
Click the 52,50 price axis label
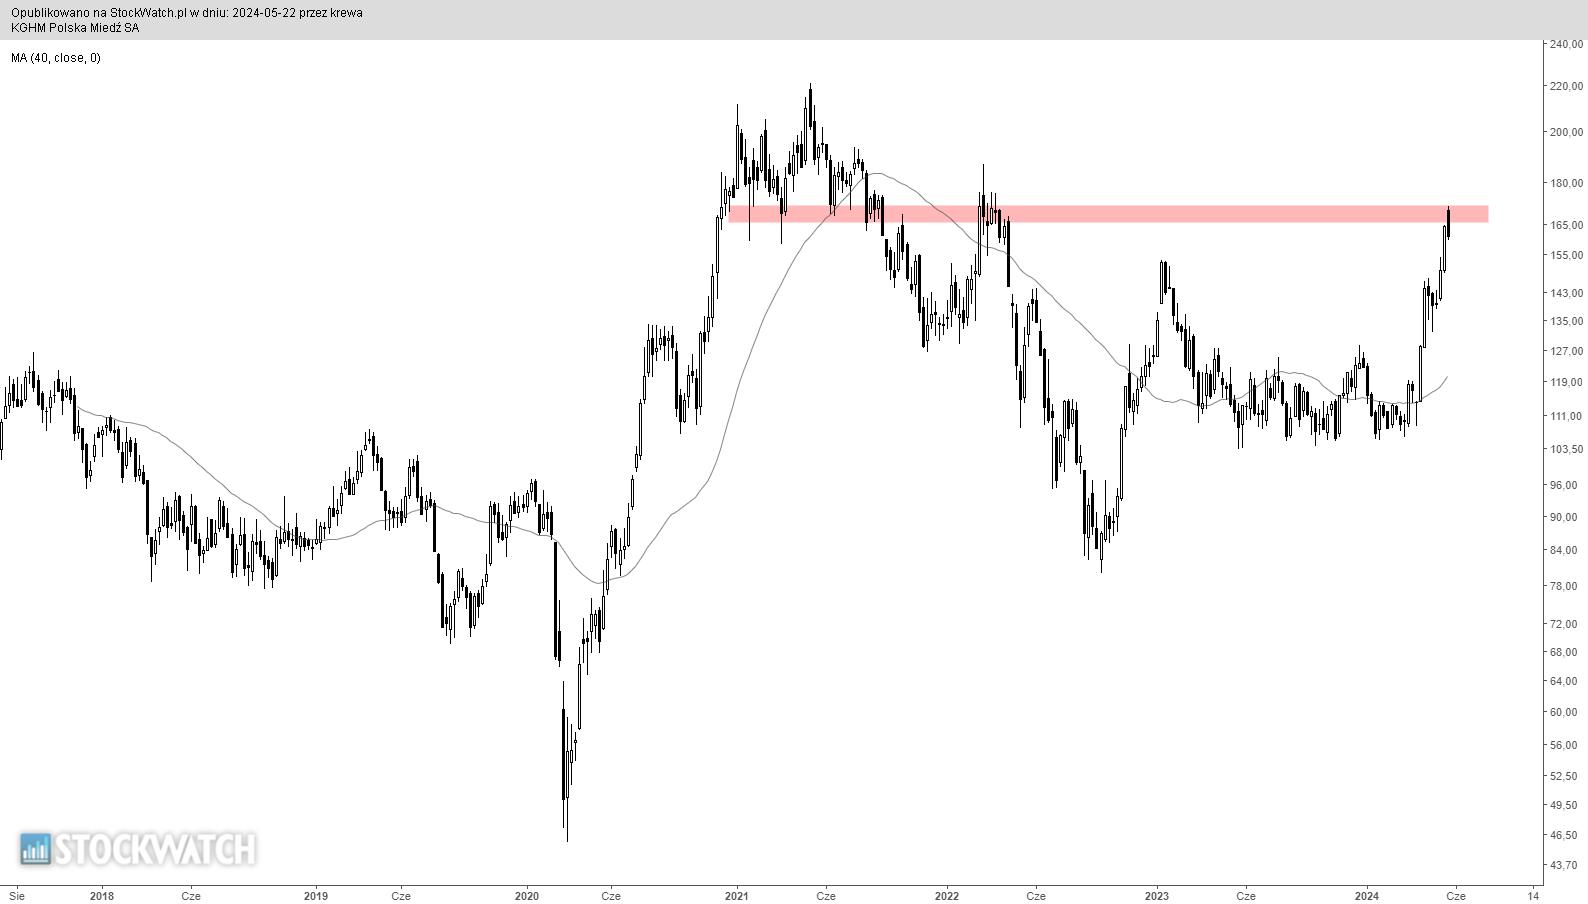1563,776
